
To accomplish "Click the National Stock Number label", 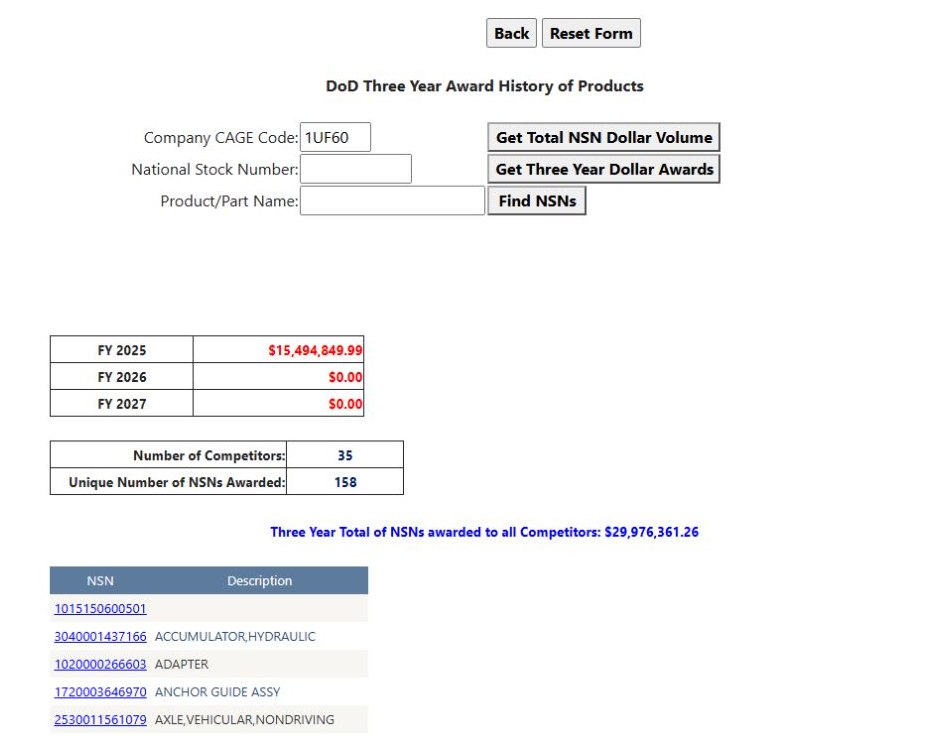I will pos(215,170).
